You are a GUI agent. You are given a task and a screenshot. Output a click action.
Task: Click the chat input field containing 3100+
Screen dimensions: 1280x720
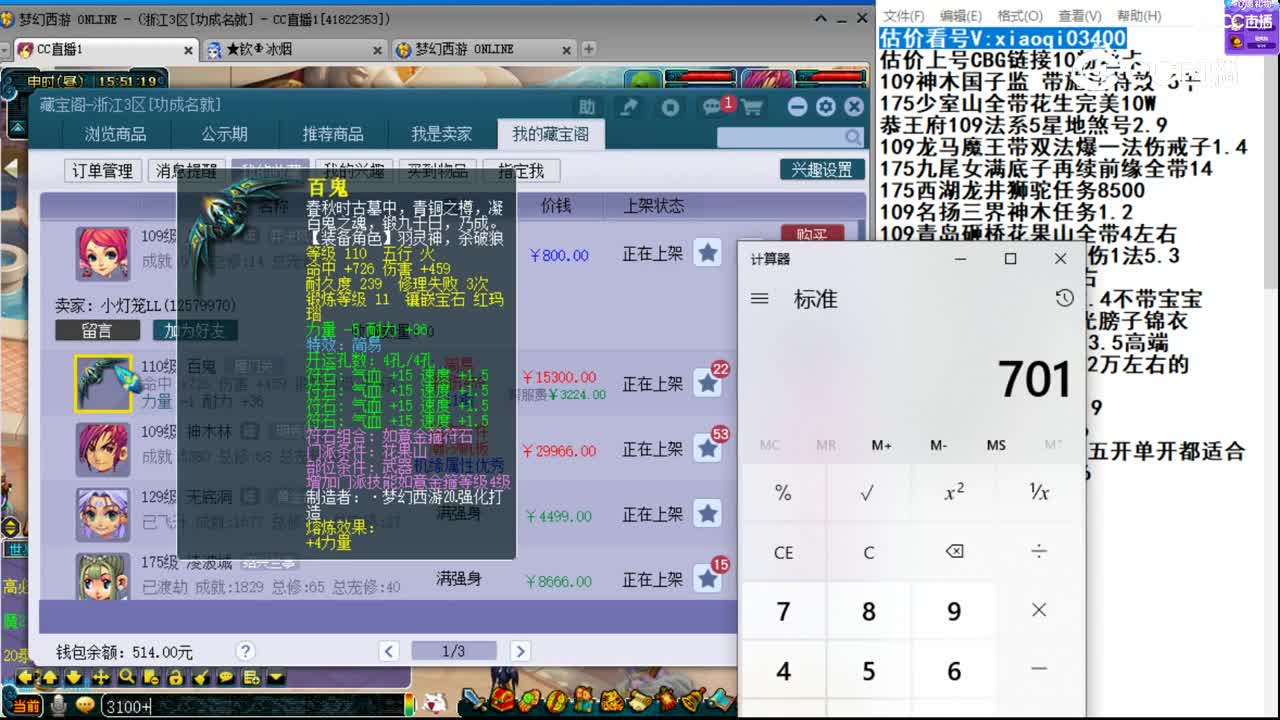[x=254, y=706]
